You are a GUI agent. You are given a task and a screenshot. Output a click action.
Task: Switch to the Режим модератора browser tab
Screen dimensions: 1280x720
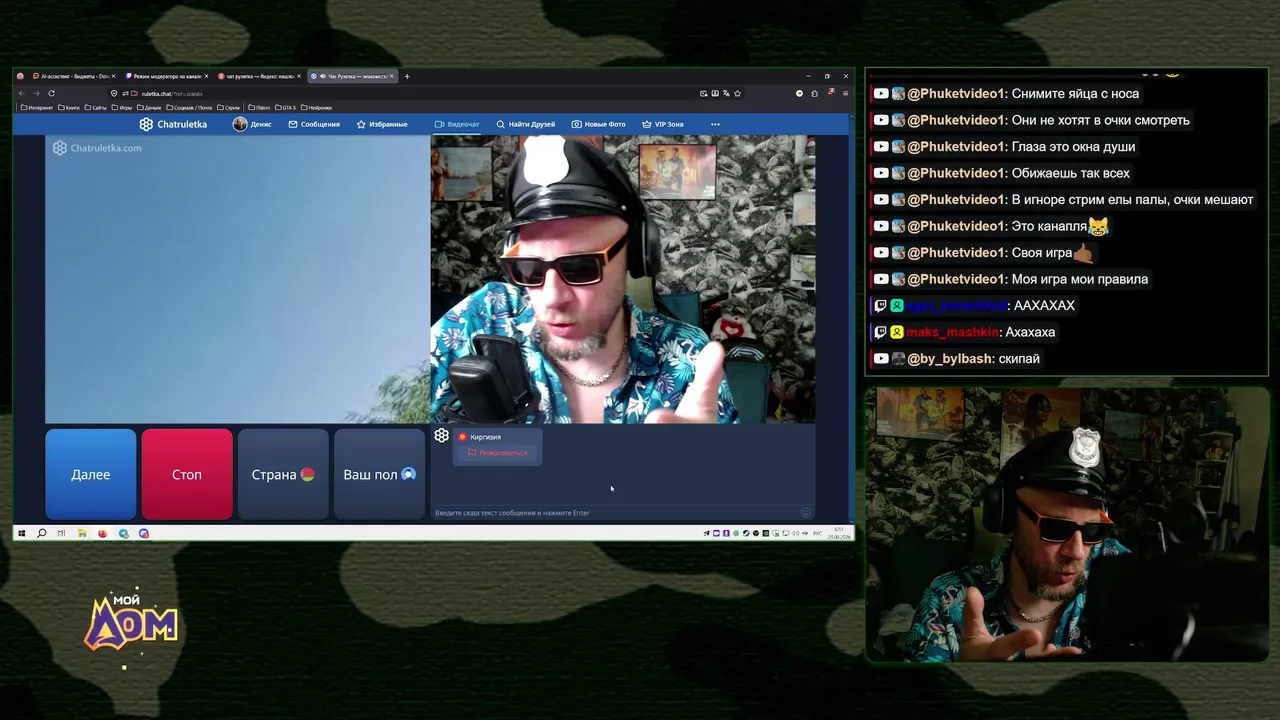click(166, 76)
